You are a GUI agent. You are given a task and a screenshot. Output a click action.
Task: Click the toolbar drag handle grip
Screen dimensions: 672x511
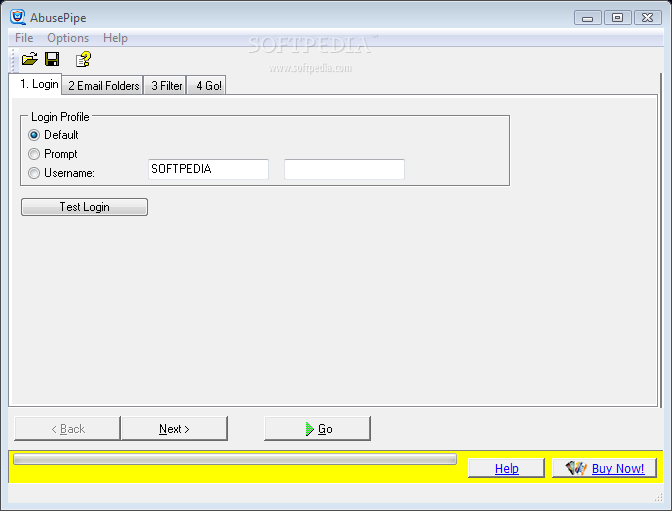click(13, 60)
